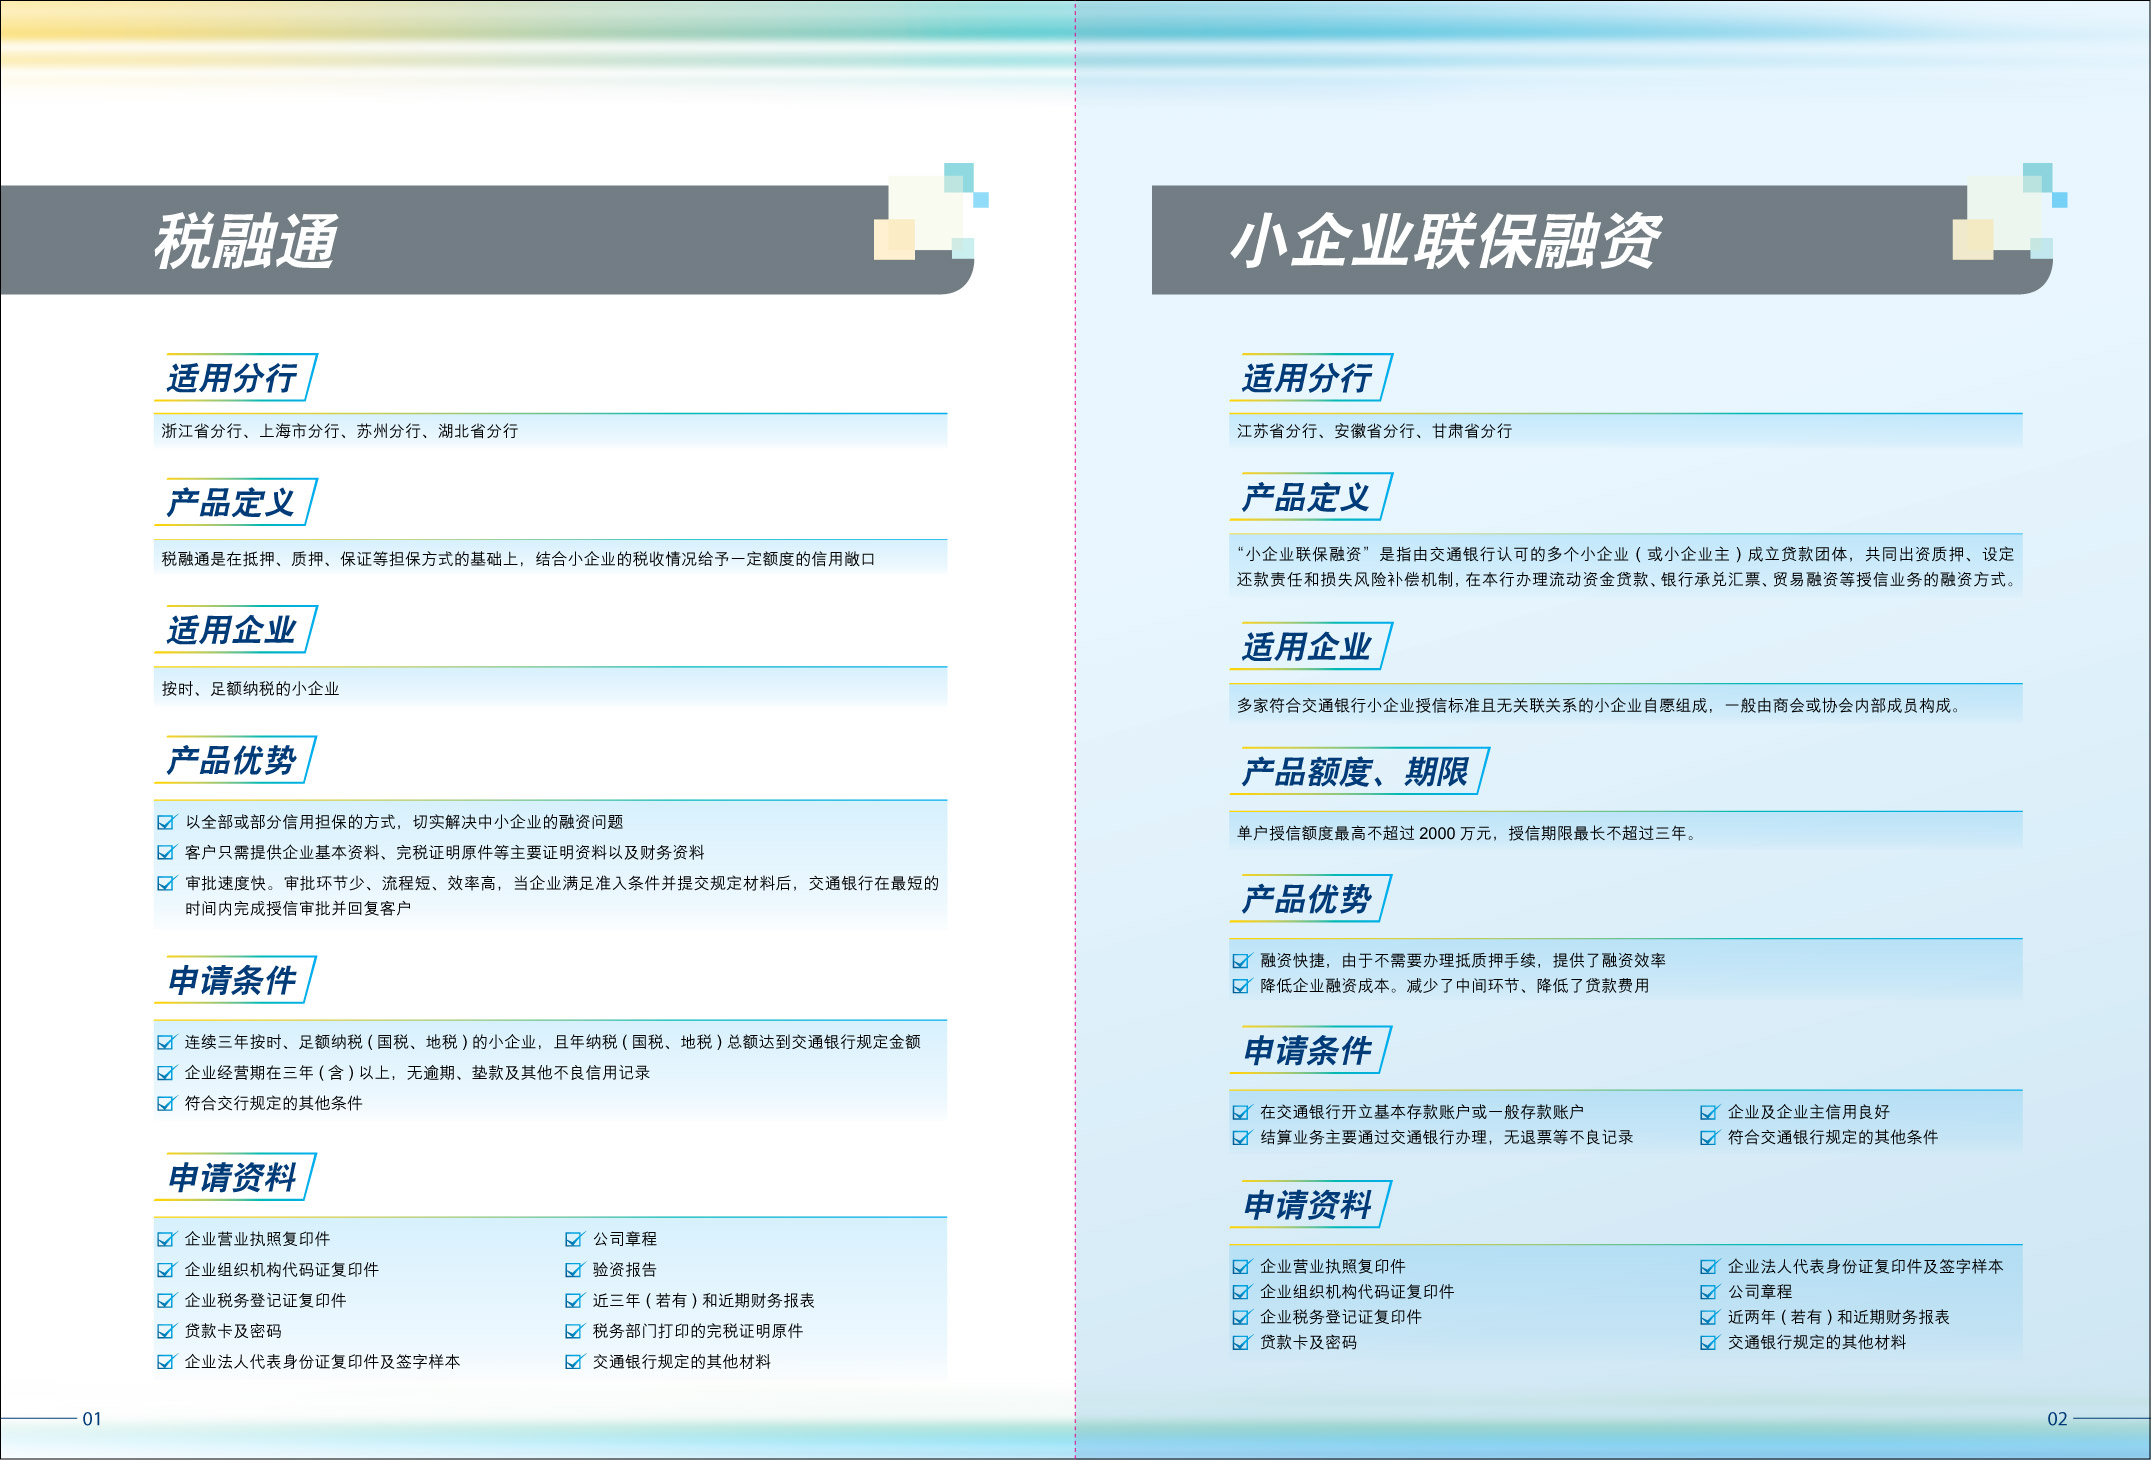This screenshot has width=2151, height=1460.
Task: Click the text 单户授信额度最高不超过 2000 万元
Action: pos(1364,833)
